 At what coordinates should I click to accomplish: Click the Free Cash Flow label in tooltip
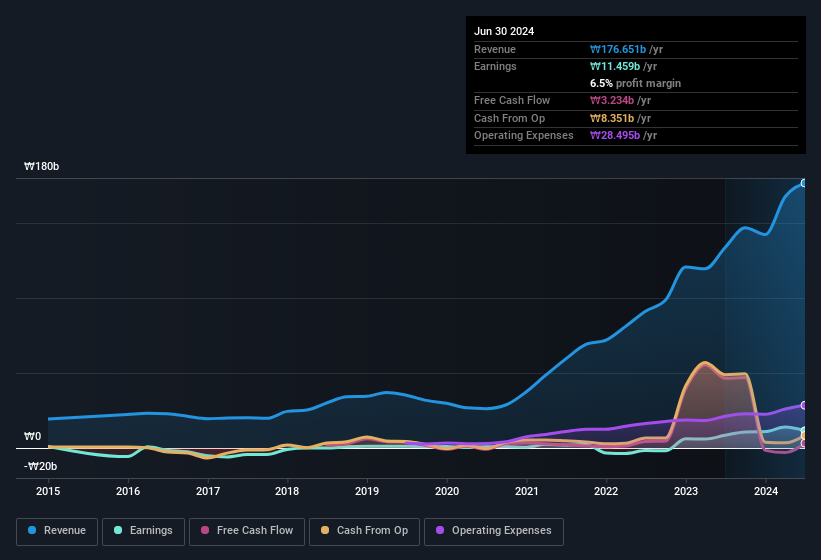pyautogui.click(x=512, y=100)
